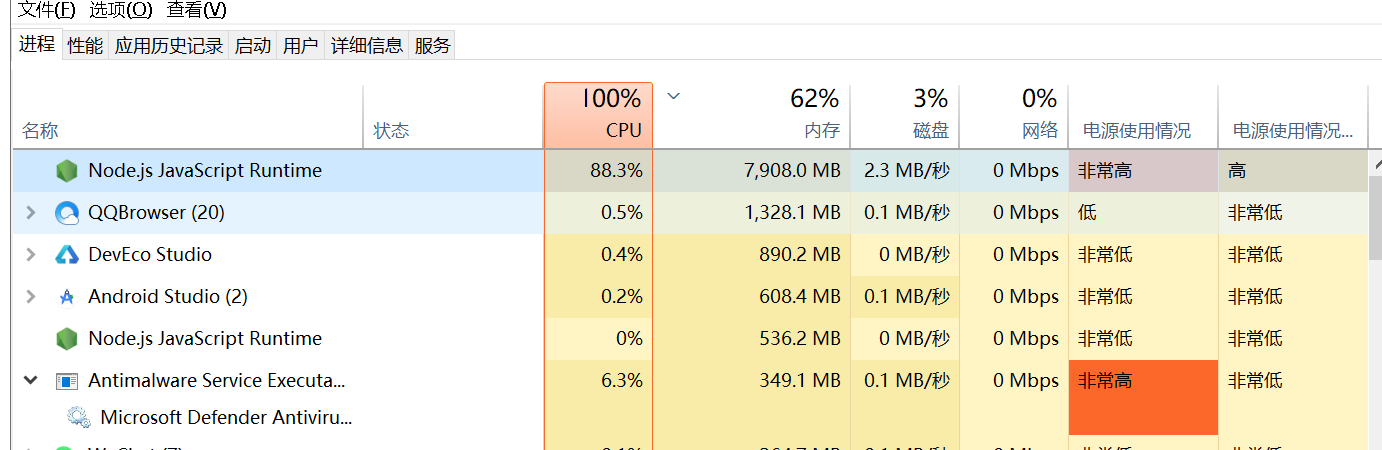The width and height of the screenshot is (1382, 450).
Task: Open the 文件(F) menu
Action: click(48, 10)
